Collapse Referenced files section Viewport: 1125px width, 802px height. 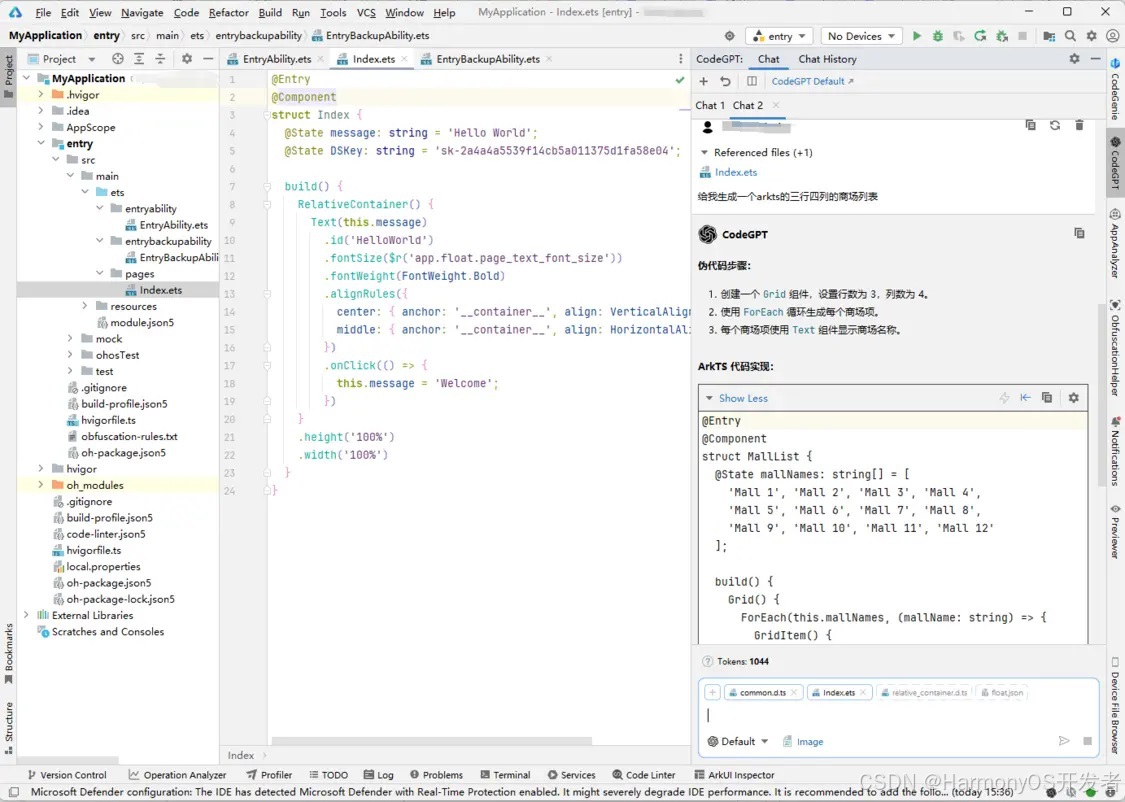pos(705,152)
